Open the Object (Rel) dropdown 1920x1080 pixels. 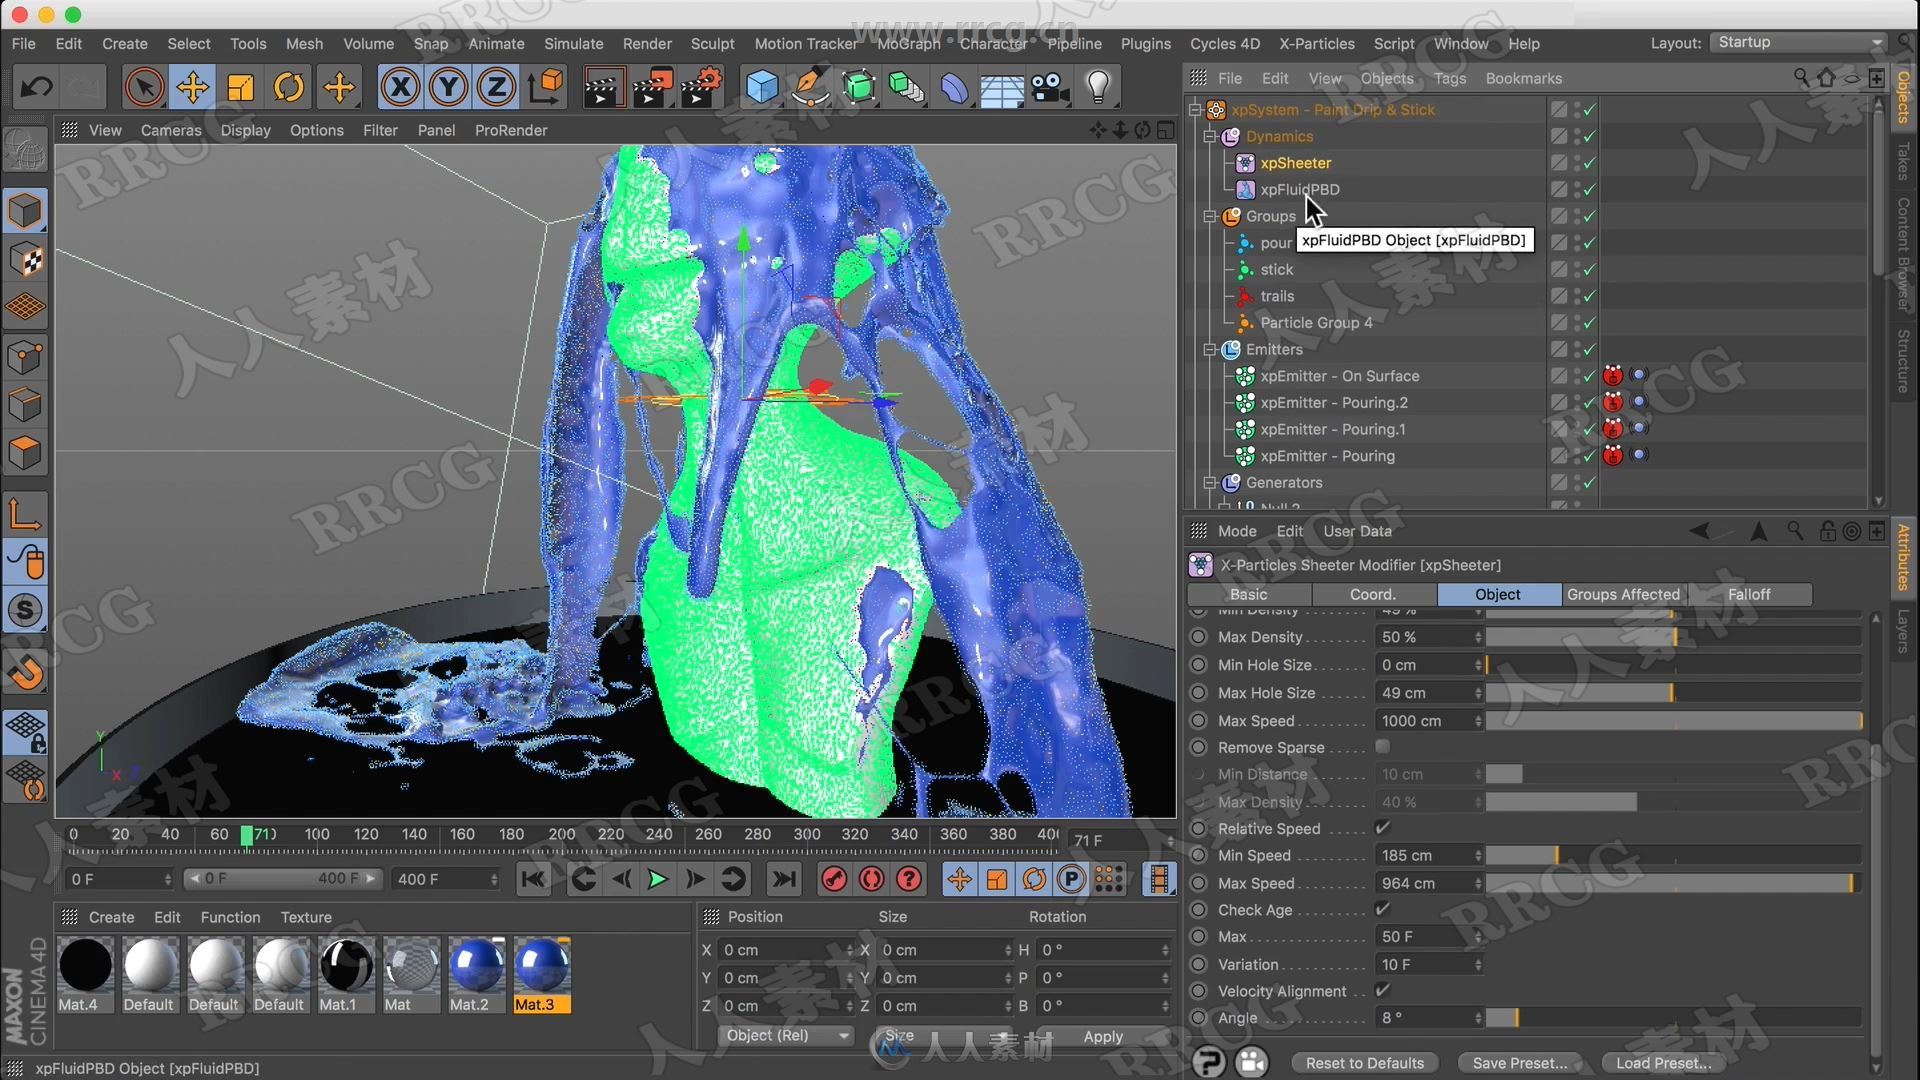tap(788, 1036)
